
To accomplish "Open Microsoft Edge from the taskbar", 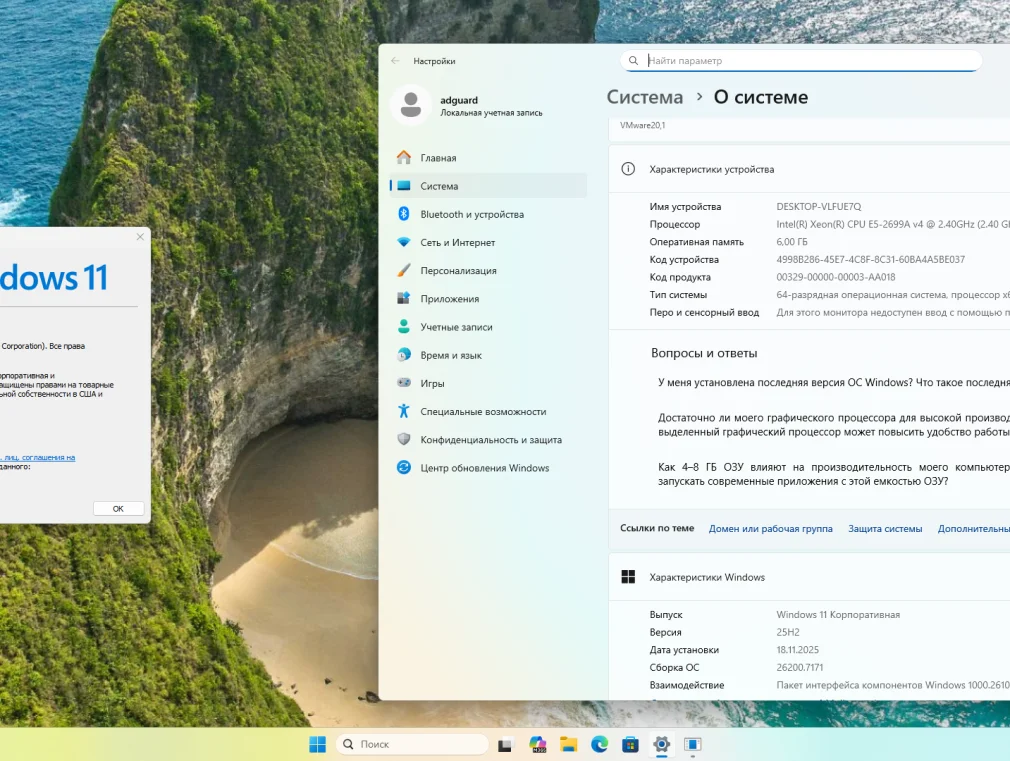I will pyautogui.click(x=599, y=744).
